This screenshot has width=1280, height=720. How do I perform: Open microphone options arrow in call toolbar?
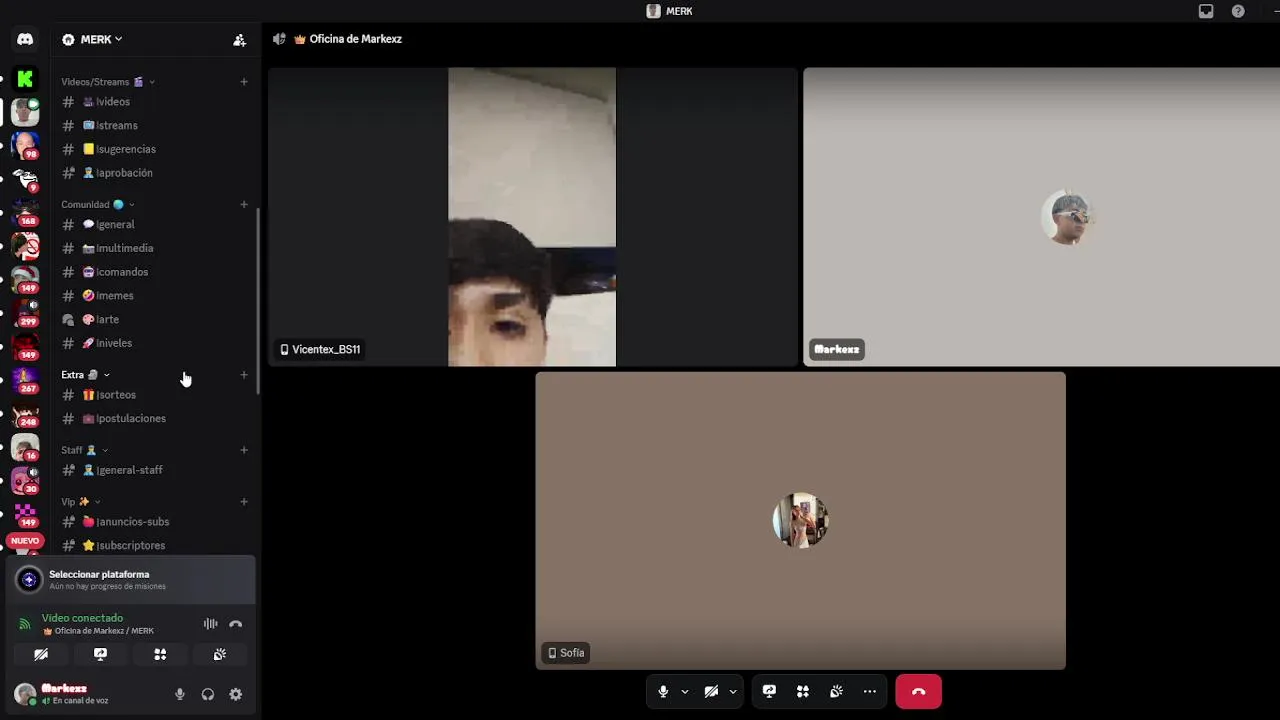[x=685, y=691]
